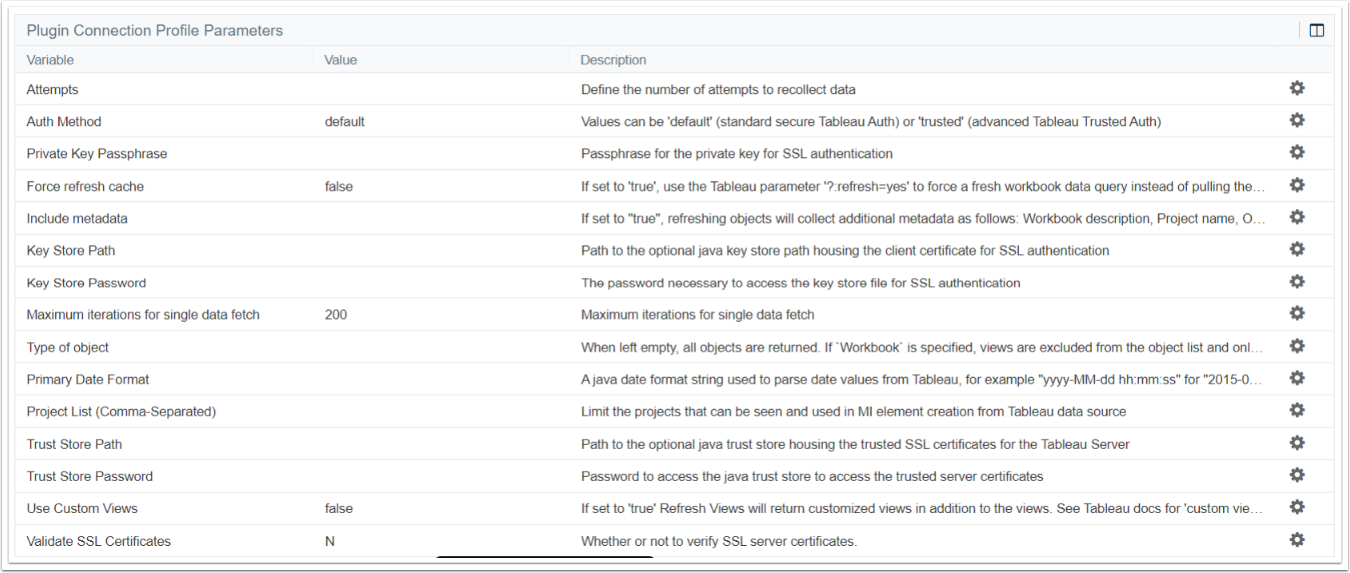Edit Trust Store Password via gear icon
The image size is (1350, 573).
point(1297,475)
